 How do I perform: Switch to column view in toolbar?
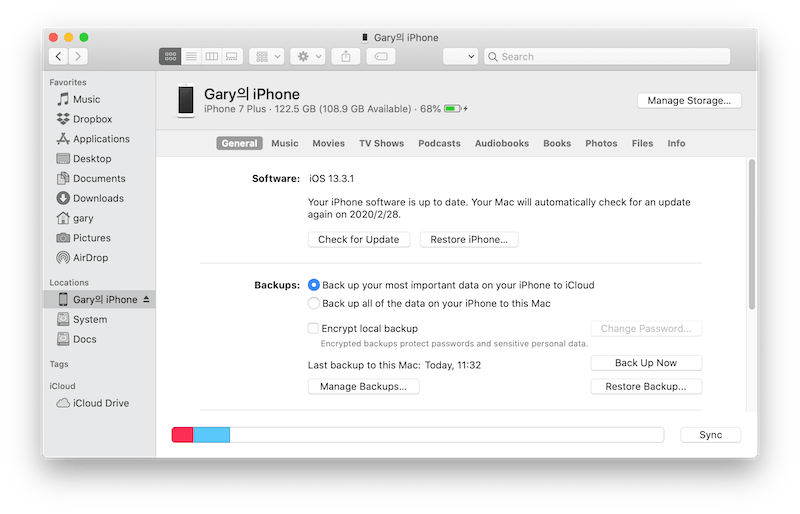click(x=211, y=56)
